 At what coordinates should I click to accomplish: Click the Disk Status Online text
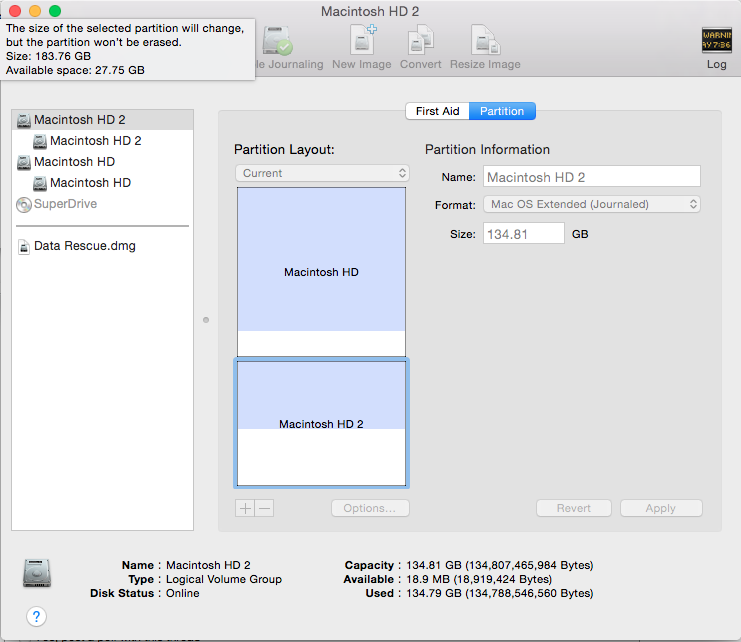tap(182, 593)
